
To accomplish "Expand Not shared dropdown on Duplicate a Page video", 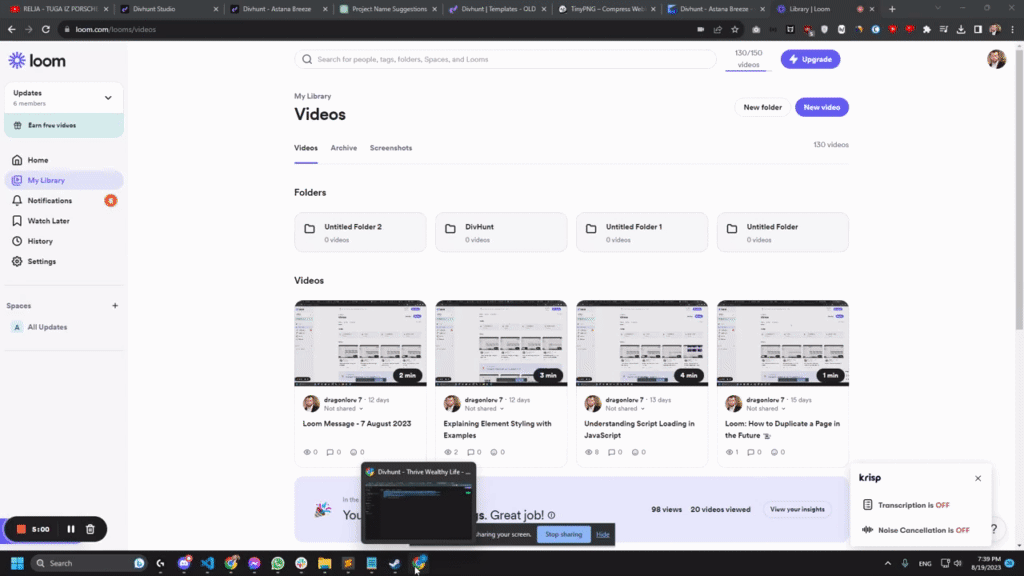I will (x=766, y=409).
